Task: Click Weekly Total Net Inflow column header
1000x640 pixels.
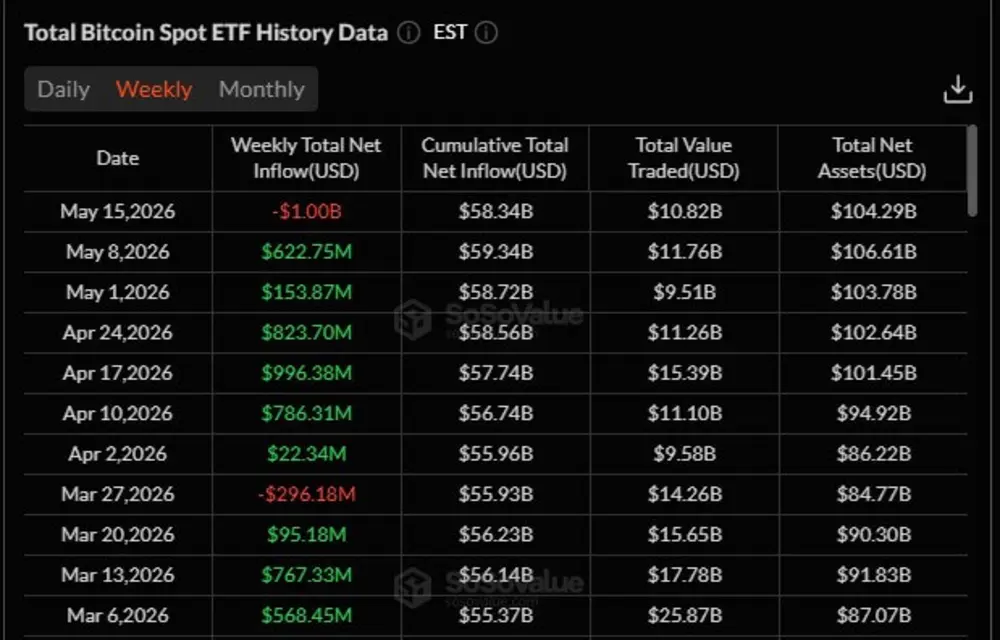Action: point(306,158)
